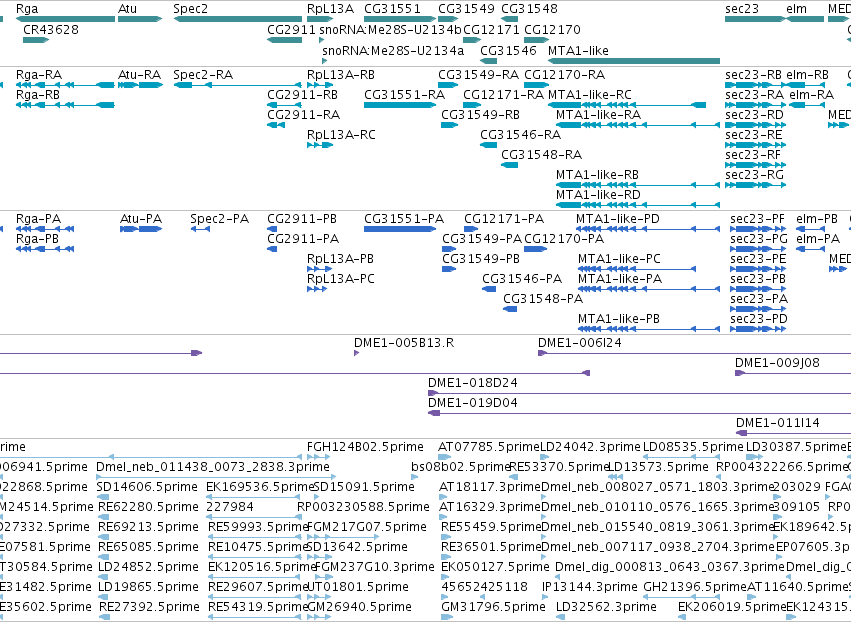851x622 pixels.
Task: Click the CG31546-PA protein label
Action: pyautogui.click(x=522, y=278)
